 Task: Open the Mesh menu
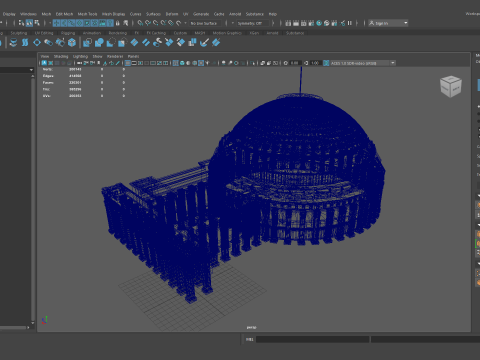click(x=46, y=14)
